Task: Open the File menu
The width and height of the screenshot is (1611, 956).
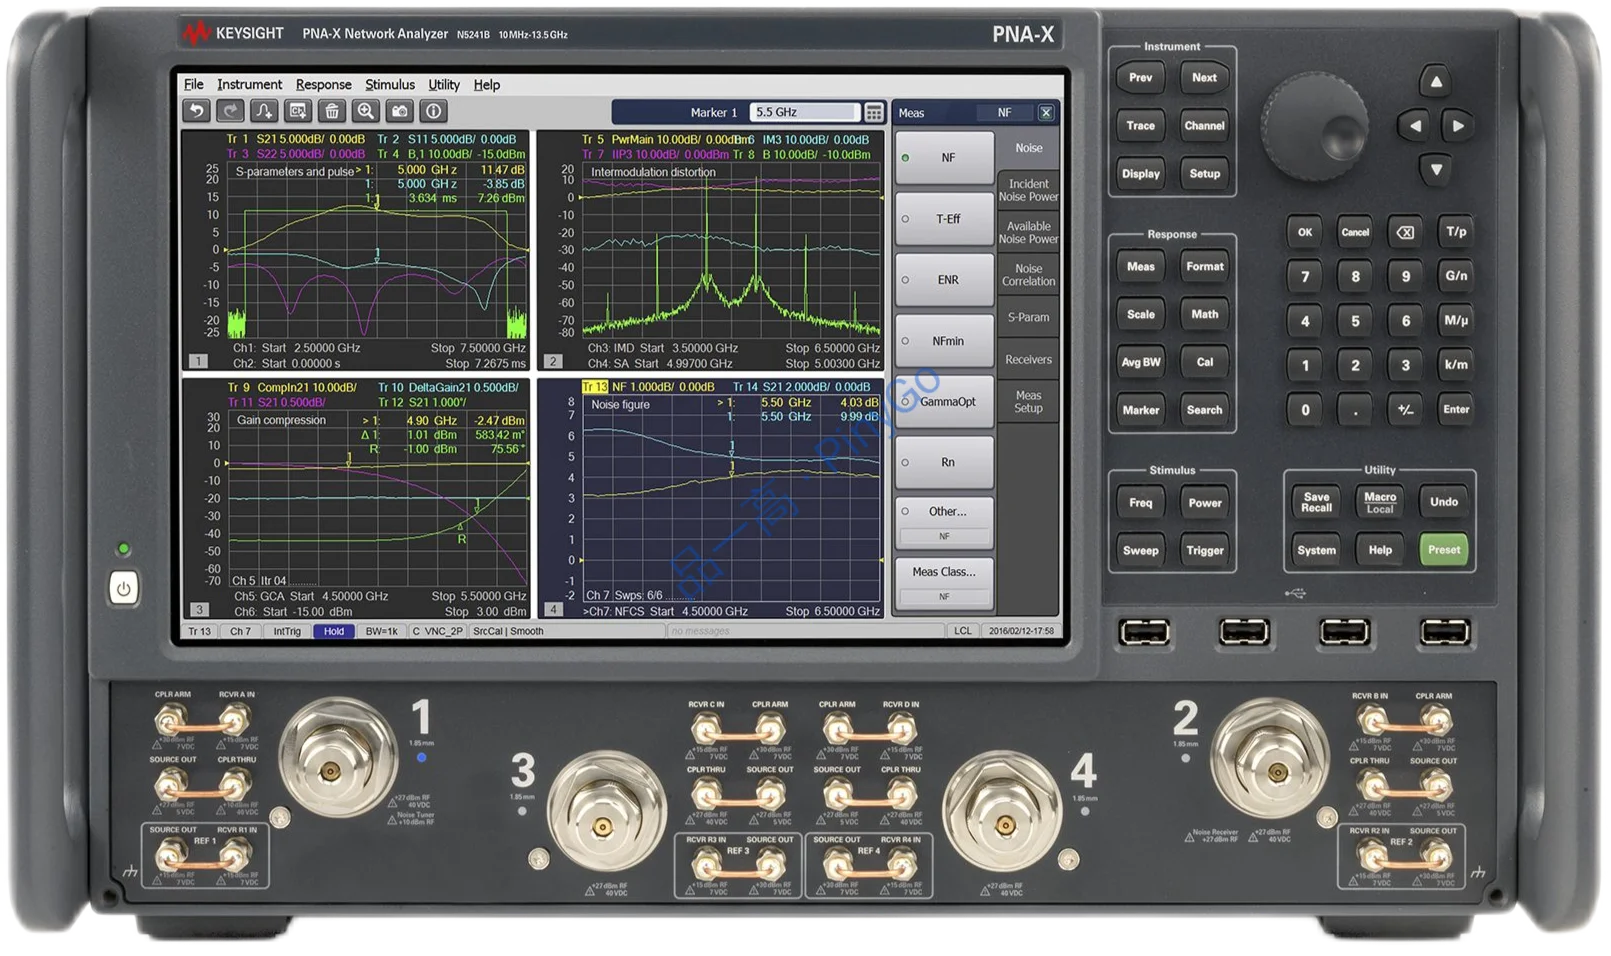Action: tap(194, 85)
